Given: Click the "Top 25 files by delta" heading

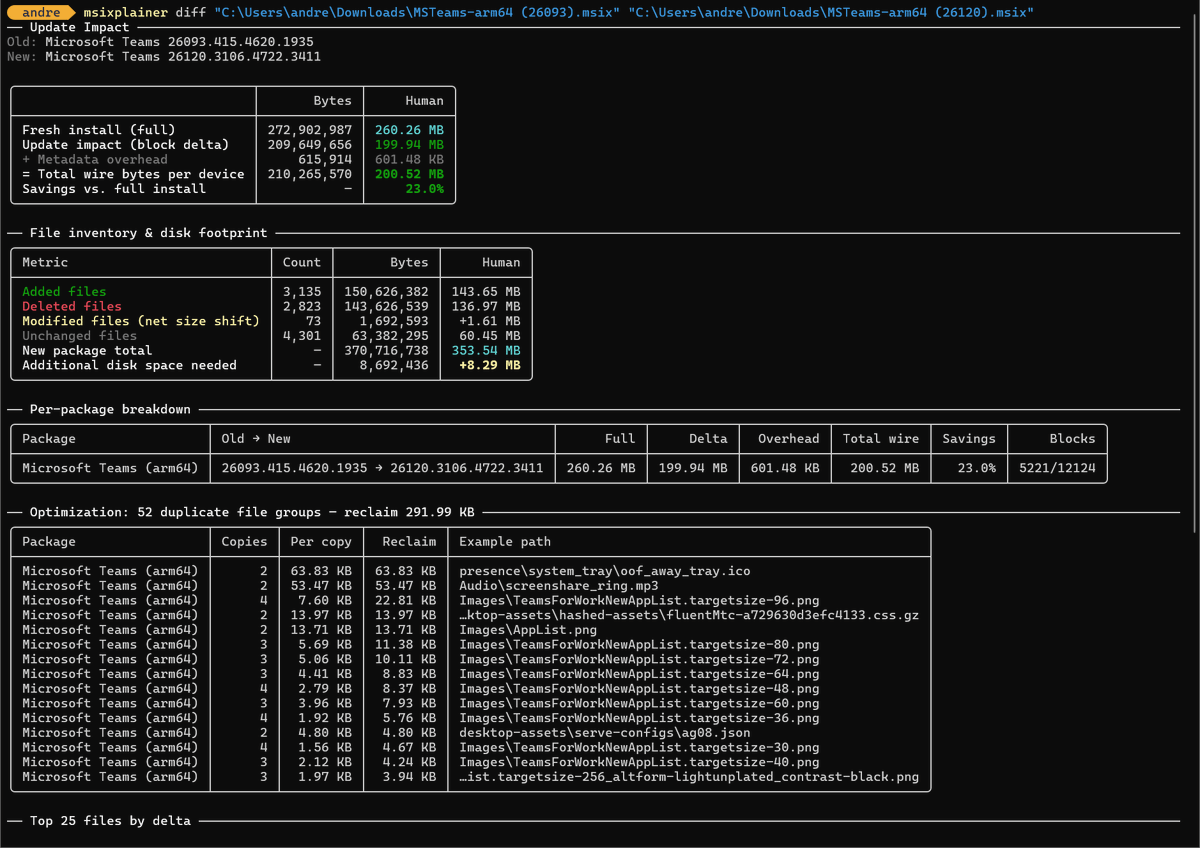Looking at the screenshot, I should click(110, 821).
